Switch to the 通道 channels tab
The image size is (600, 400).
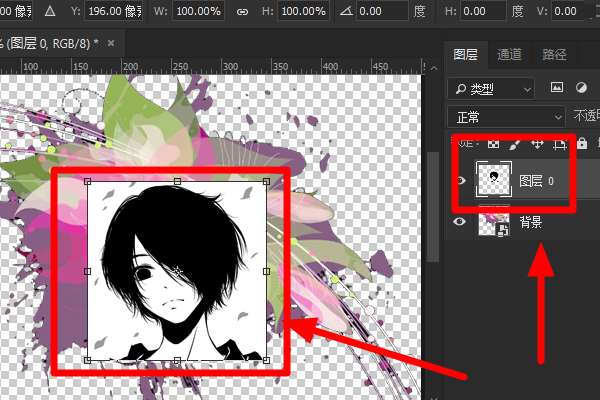coord(509,55)
